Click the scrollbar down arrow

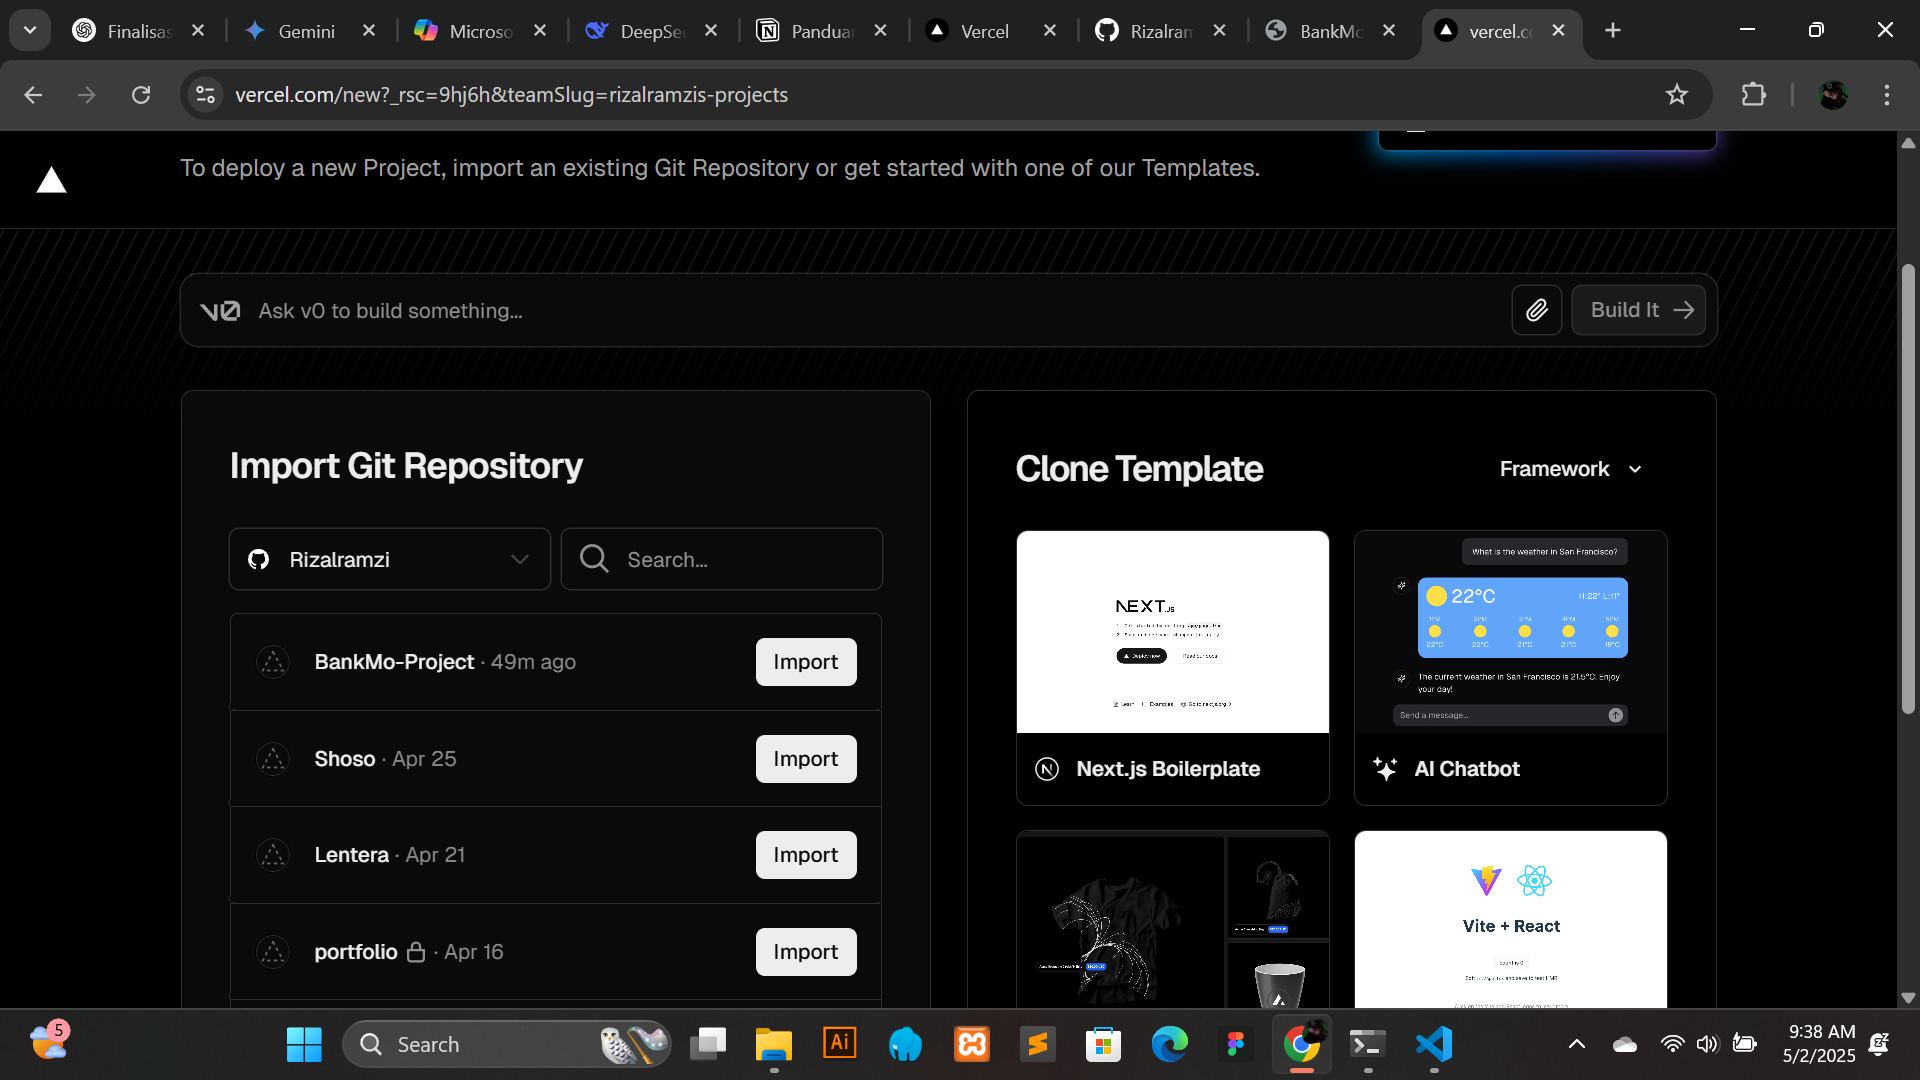[x=1908, y=997]
